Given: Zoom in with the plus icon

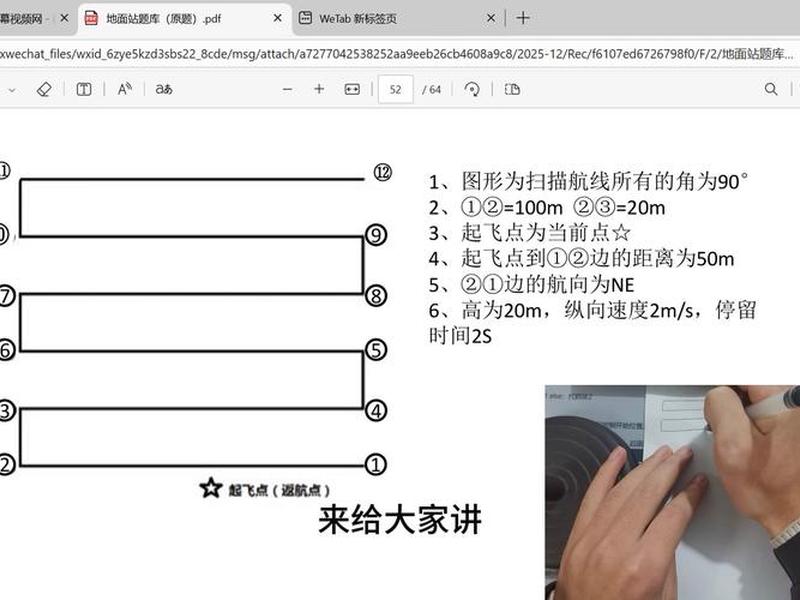Looking at the screenshot, I should point(319,89).
